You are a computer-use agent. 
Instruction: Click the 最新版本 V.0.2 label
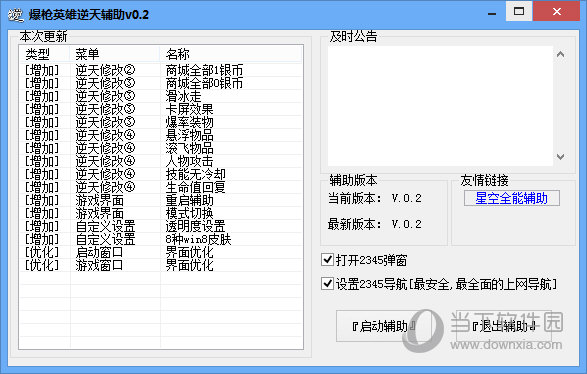click(375, 224)
